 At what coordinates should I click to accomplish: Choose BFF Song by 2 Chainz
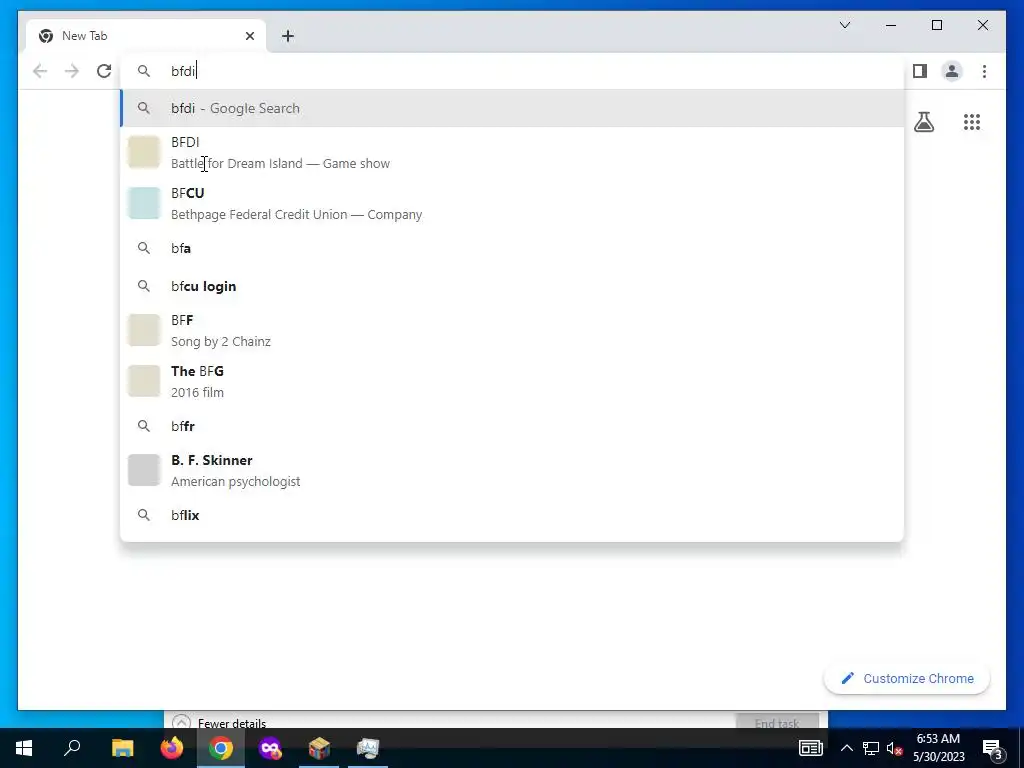512,330
